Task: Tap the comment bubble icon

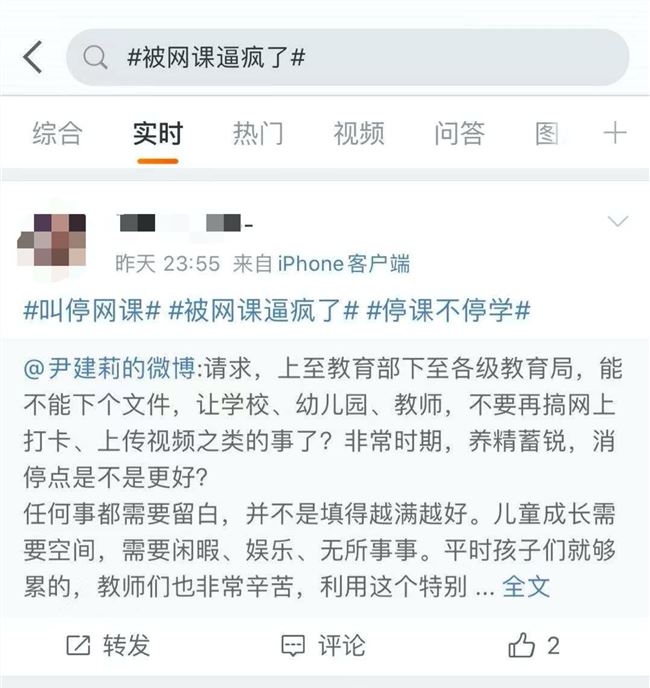Action: 293,646
